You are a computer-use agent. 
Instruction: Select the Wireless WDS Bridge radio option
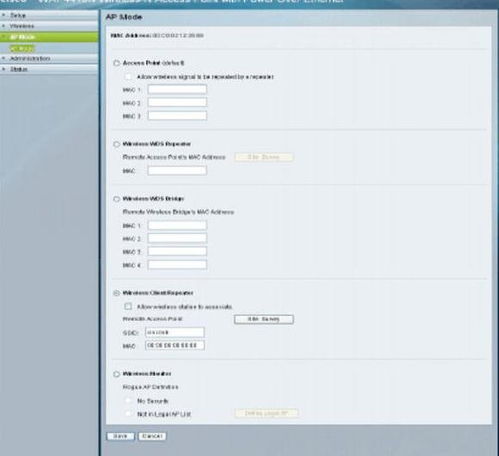[116, 199]
